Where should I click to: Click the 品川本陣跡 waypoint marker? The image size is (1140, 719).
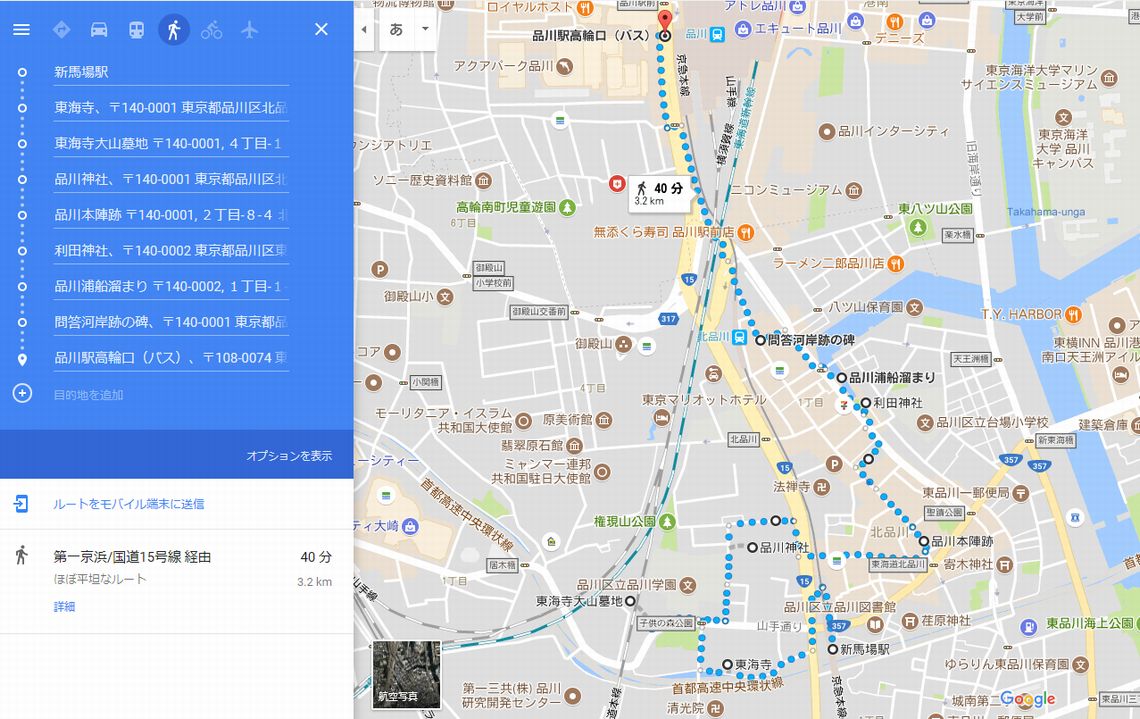(x=923, y=542)
